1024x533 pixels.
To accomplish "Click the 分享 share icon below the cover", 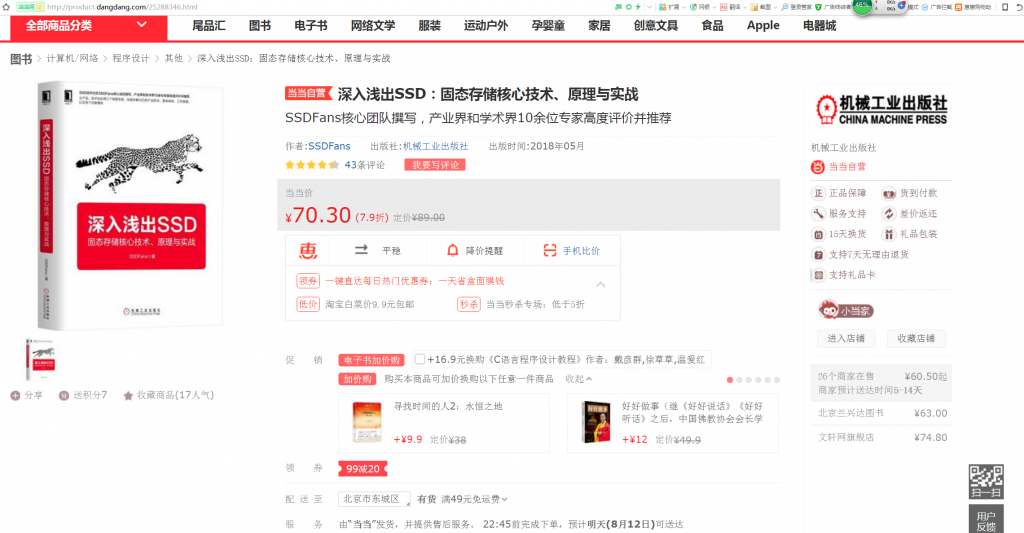I will click(15, 395).
